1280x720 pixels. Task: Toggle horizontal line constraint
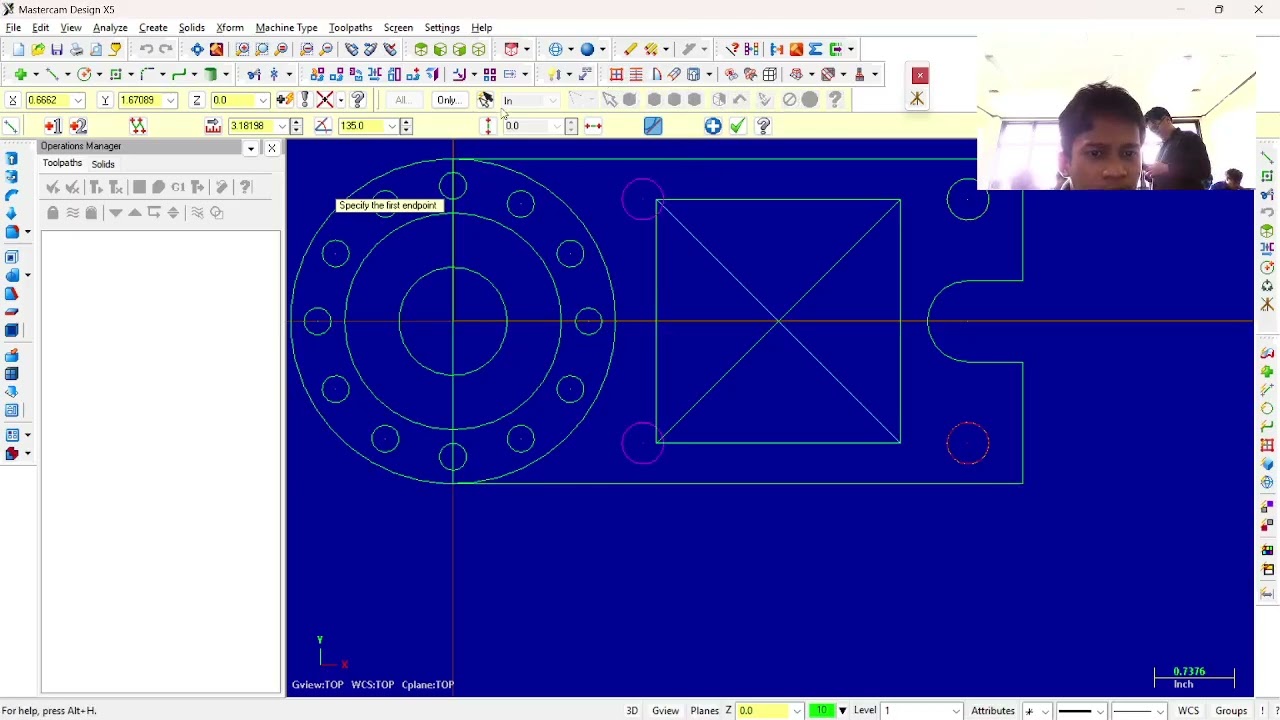[x=593, y=126]
